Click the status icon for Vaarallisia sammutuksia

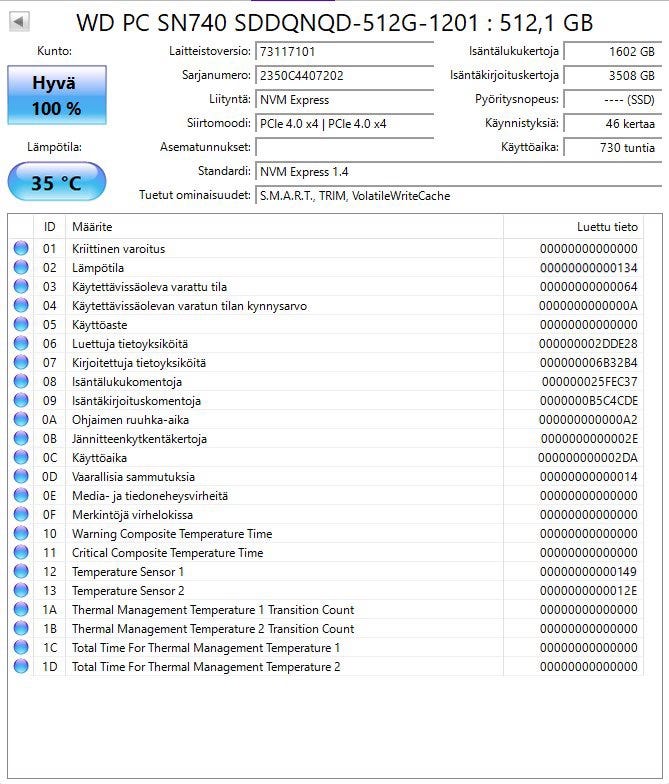click(x=21, y=476)
